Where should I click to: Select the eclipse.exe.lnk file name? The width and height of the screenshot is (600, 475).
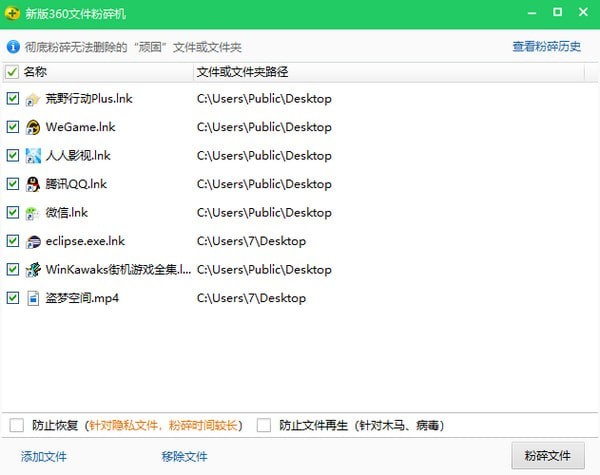click(85, 241)
